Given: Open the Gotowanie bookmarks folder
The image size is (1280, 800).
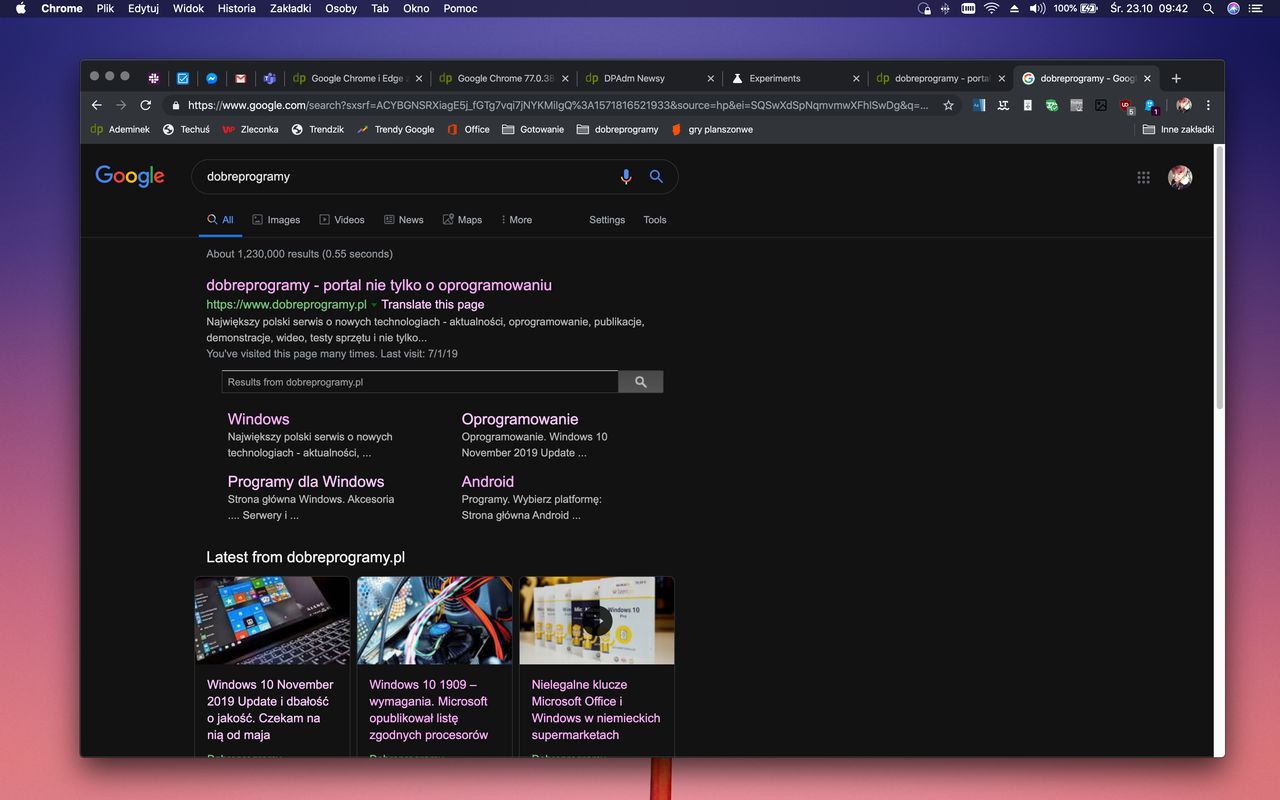Looking at the screenshot, I should 533,129.
